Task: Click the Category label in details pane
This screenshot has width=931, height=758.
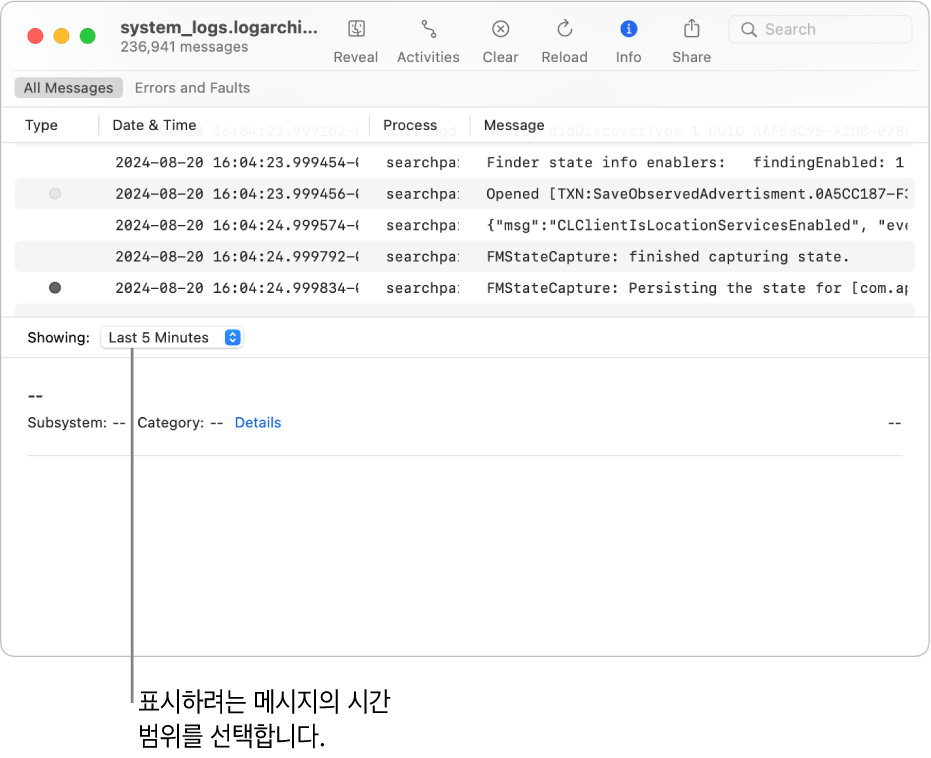Action: [171, 423]
